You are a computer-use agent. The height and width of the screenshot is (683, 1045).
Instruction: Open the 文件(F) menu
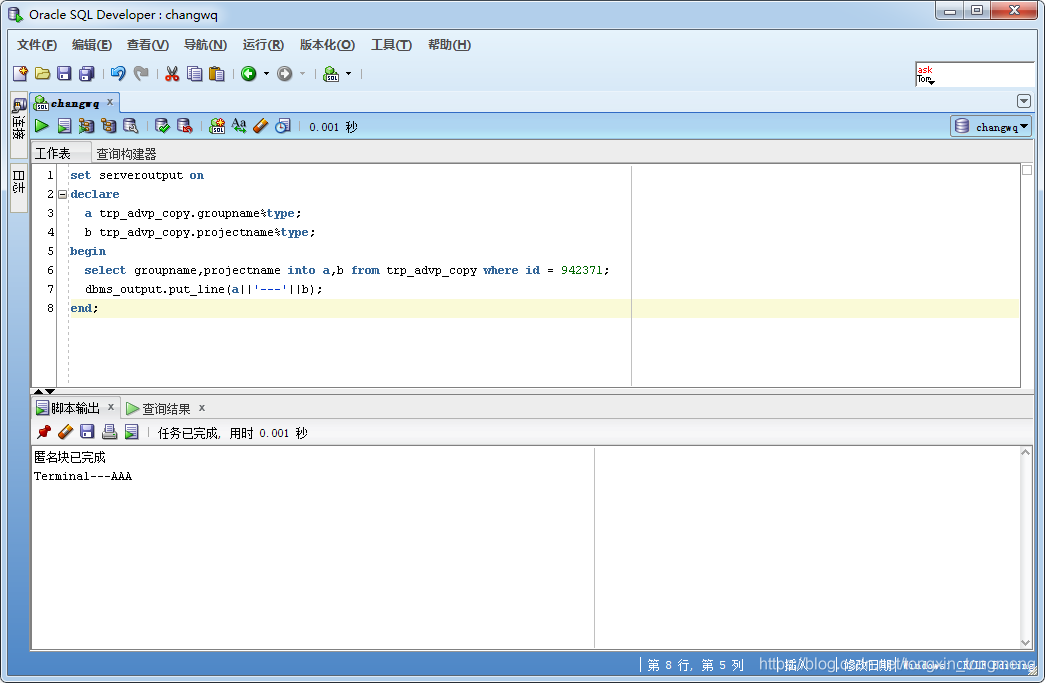click(x=37, y=45)
